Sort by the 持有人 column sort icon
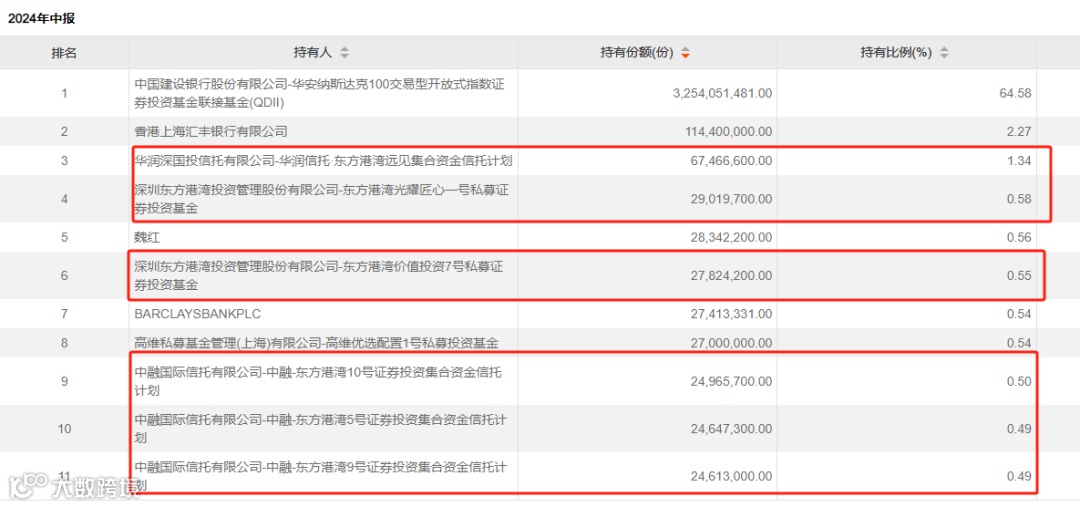Screen dimensions: 1080x507 tap(344, 53)
